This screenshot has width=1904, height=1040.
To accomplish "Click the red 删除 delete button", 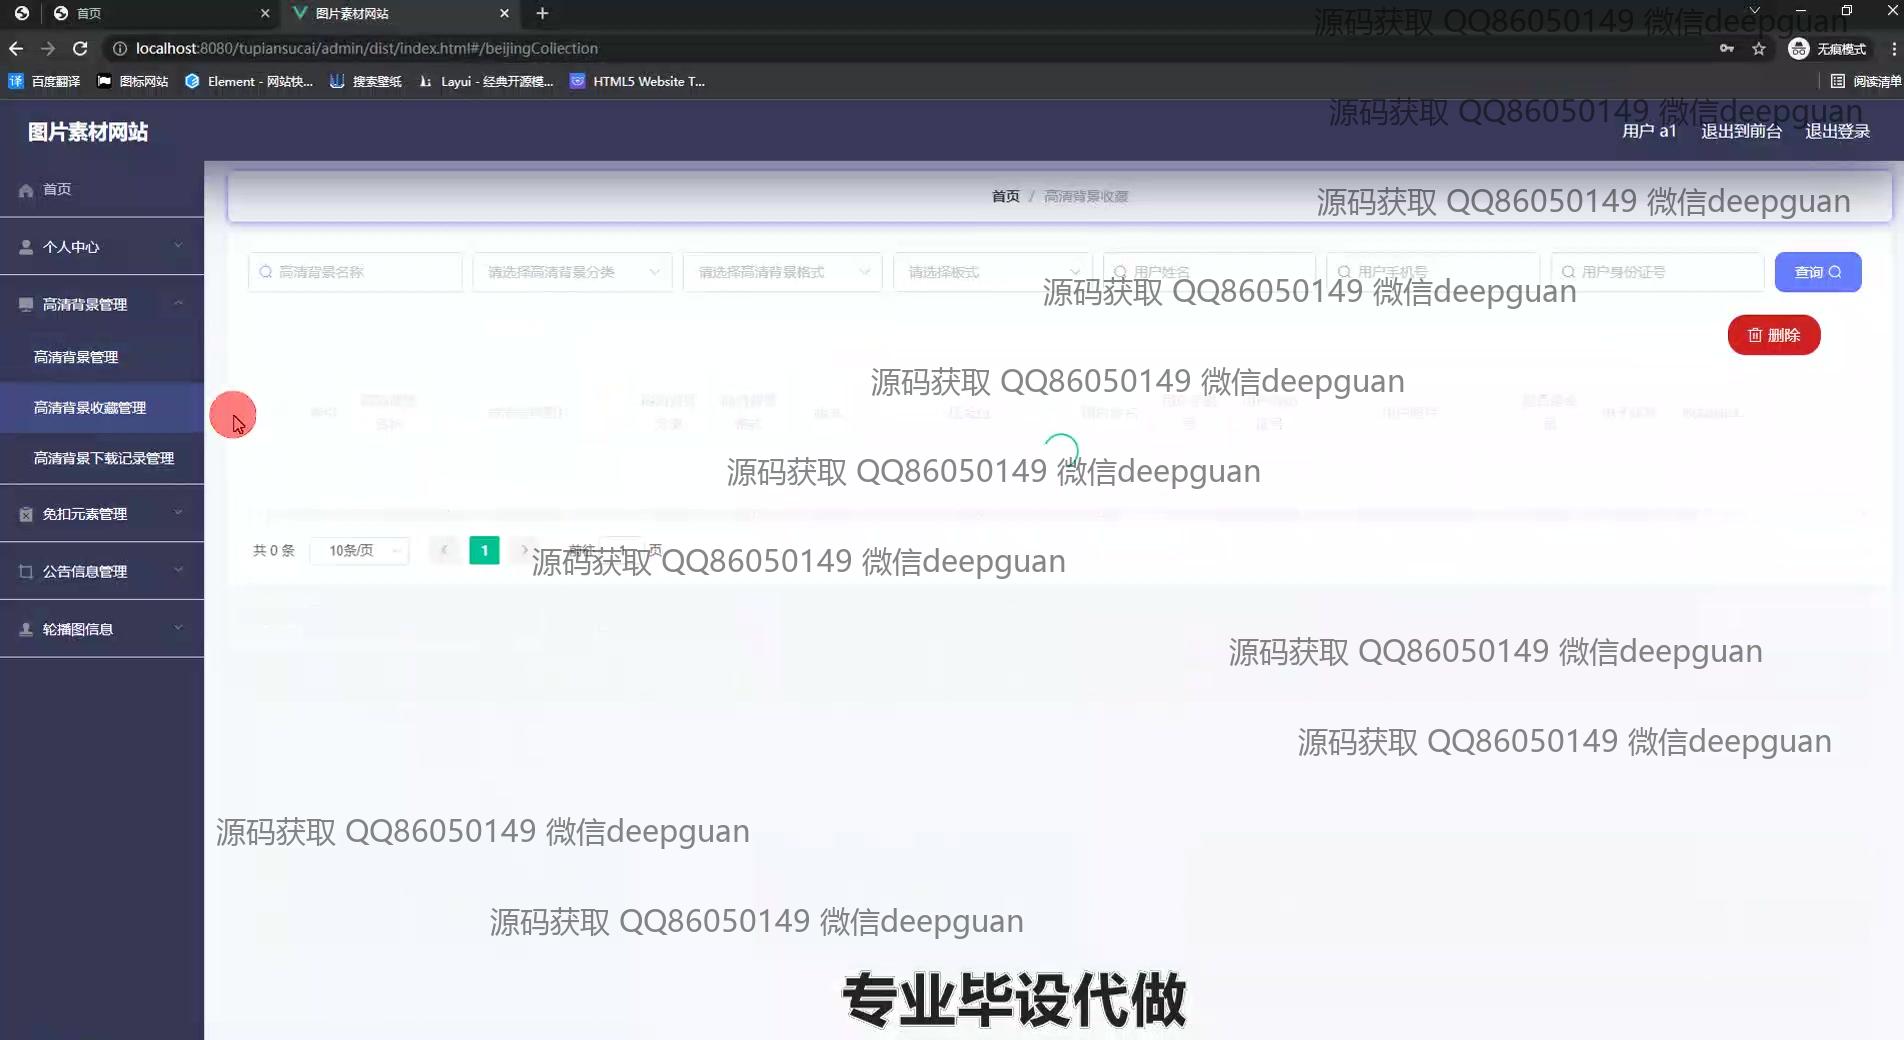I will point(1774,335).
